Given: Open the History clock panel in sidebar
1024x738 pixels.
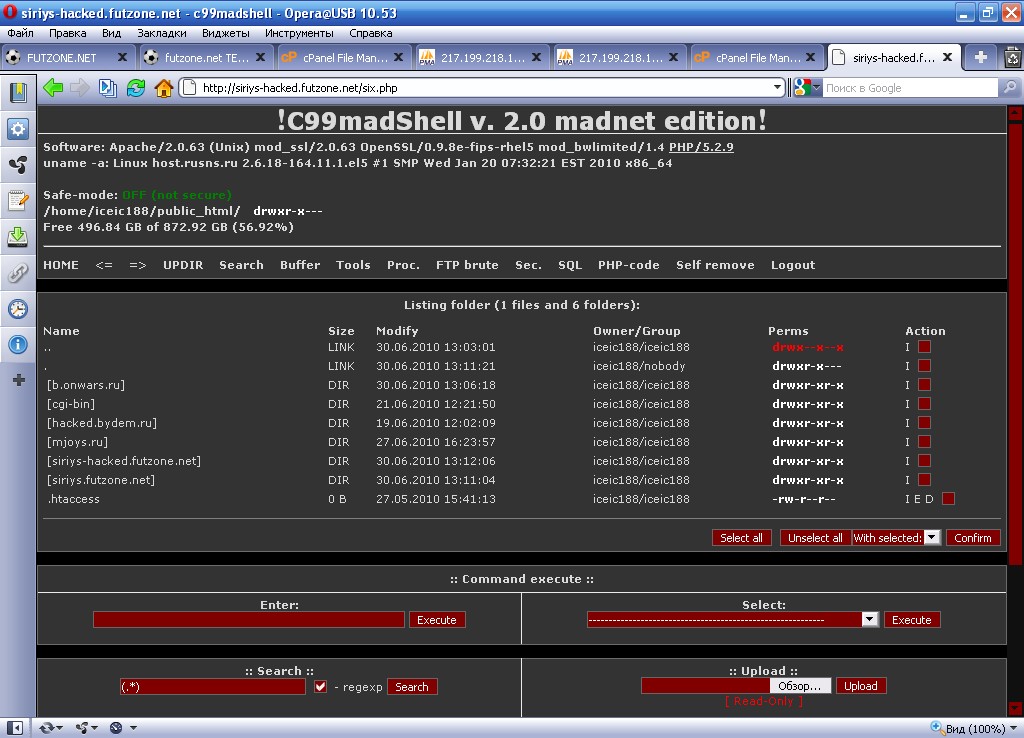Looking at the screenshot, I should click(17, 309).
